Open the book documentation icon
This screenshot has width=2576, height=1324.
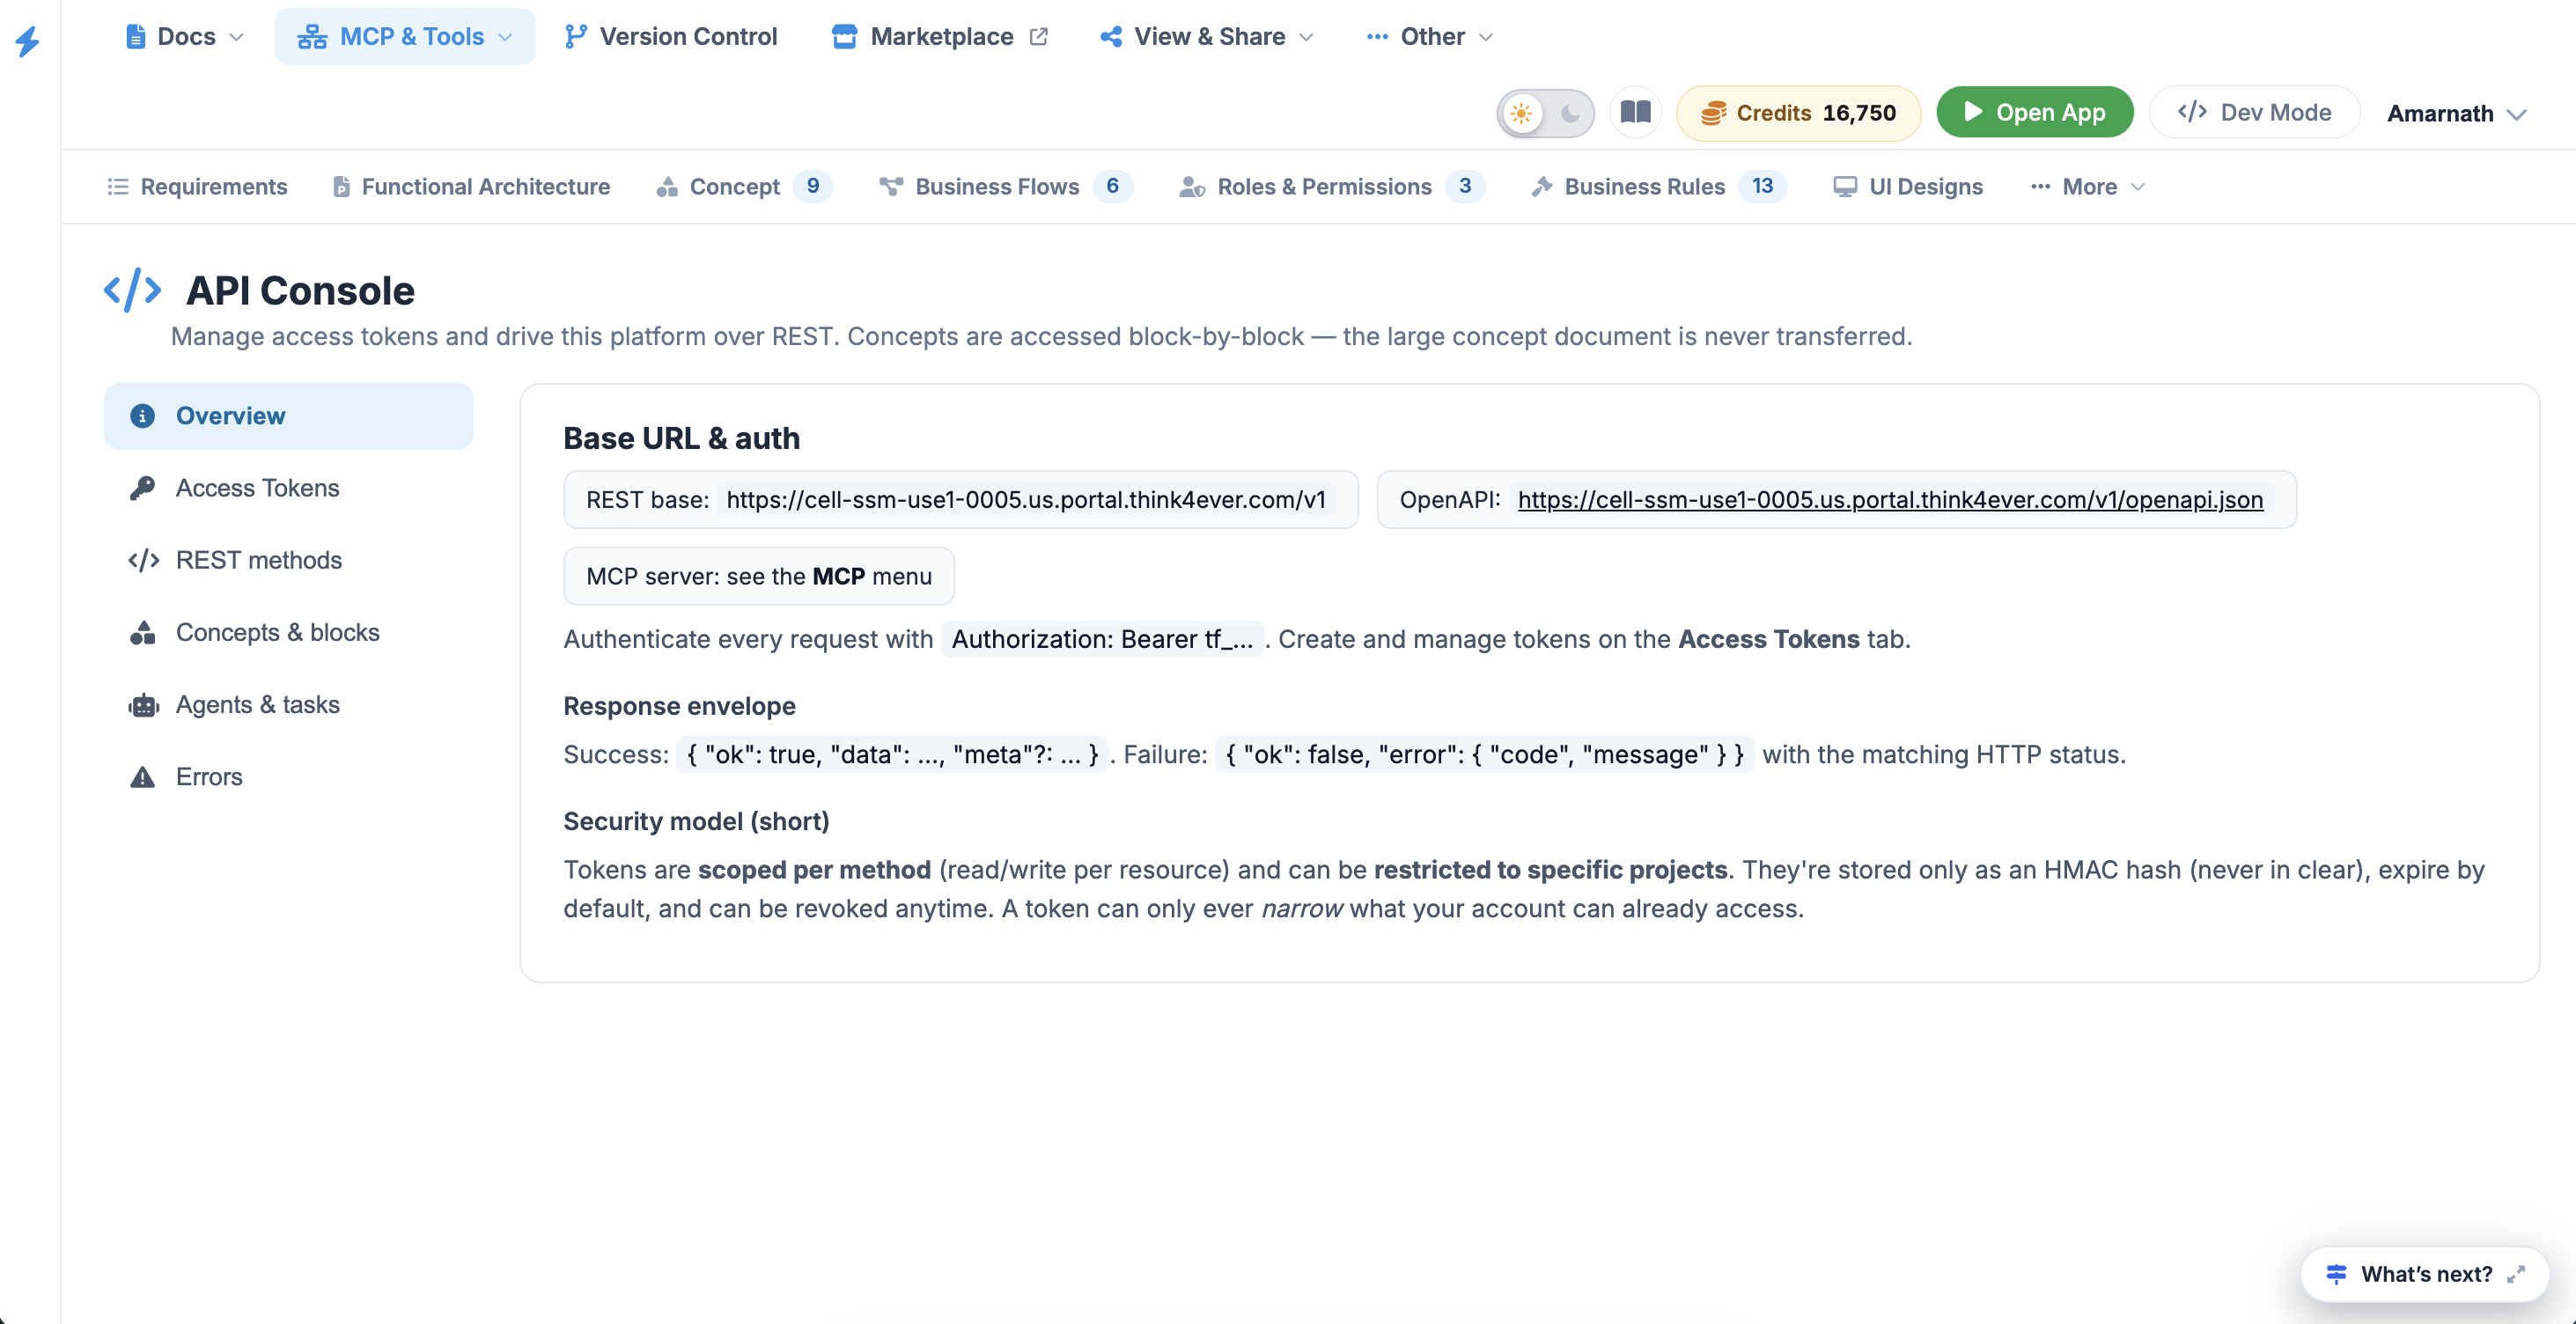click(1635, 112)
